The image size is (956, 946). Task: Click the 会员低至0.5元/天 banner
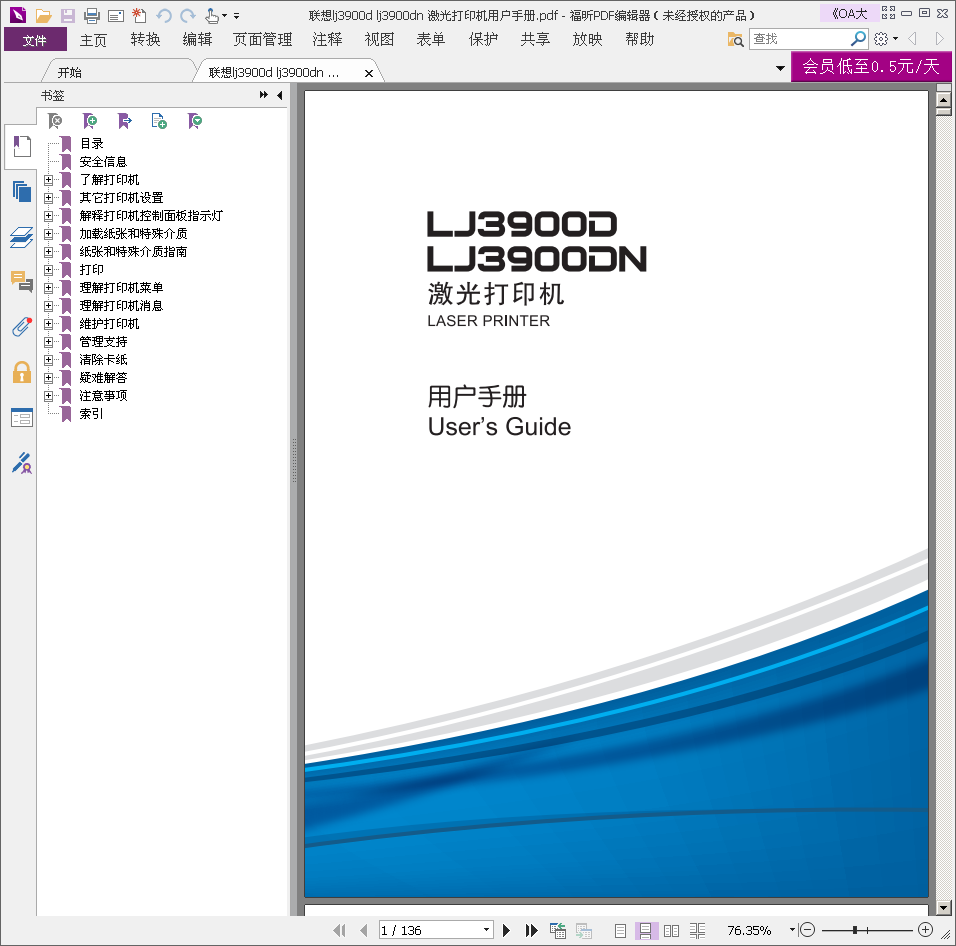(x=871, y=66)
